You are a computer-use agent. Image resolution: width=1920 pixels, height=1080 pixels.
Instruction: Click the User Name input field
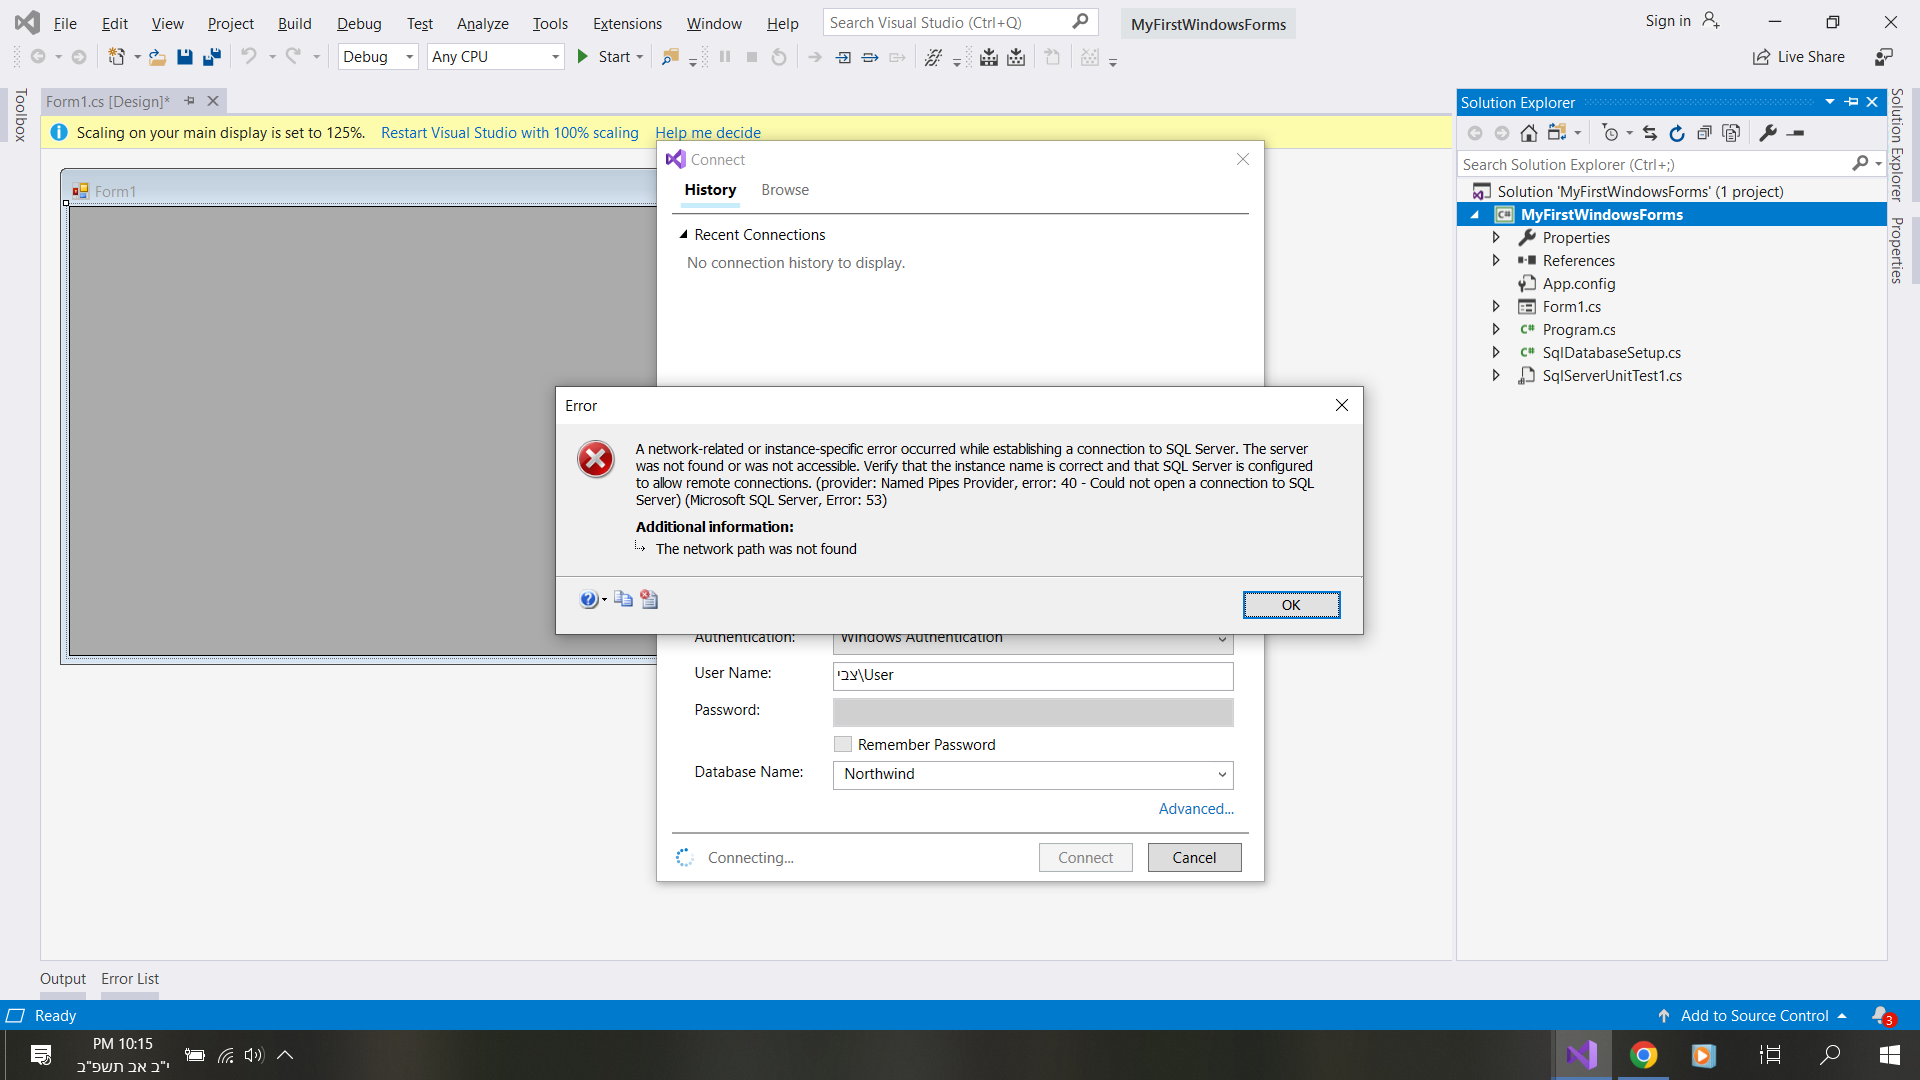click(x=1032, y=675)
